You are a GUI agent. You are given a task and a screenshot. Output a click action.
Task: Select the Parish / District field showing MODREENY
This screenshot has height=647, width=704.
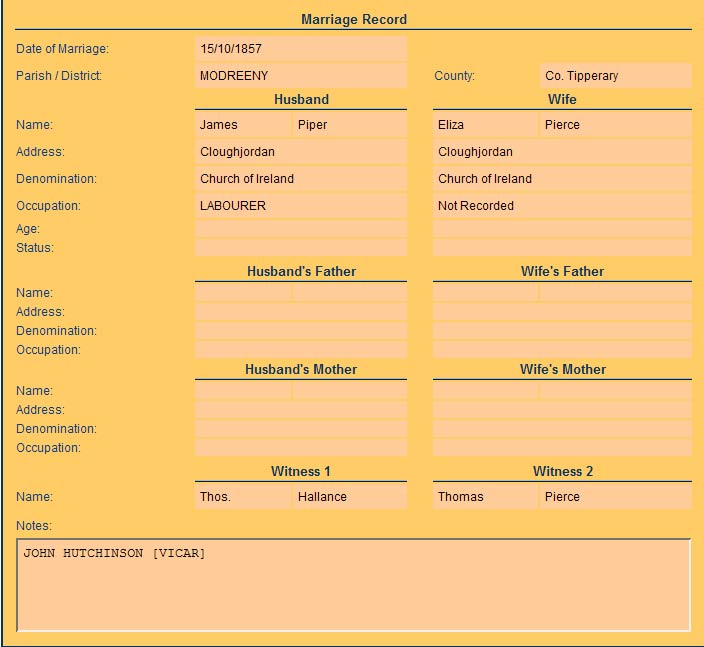(300, 76)
